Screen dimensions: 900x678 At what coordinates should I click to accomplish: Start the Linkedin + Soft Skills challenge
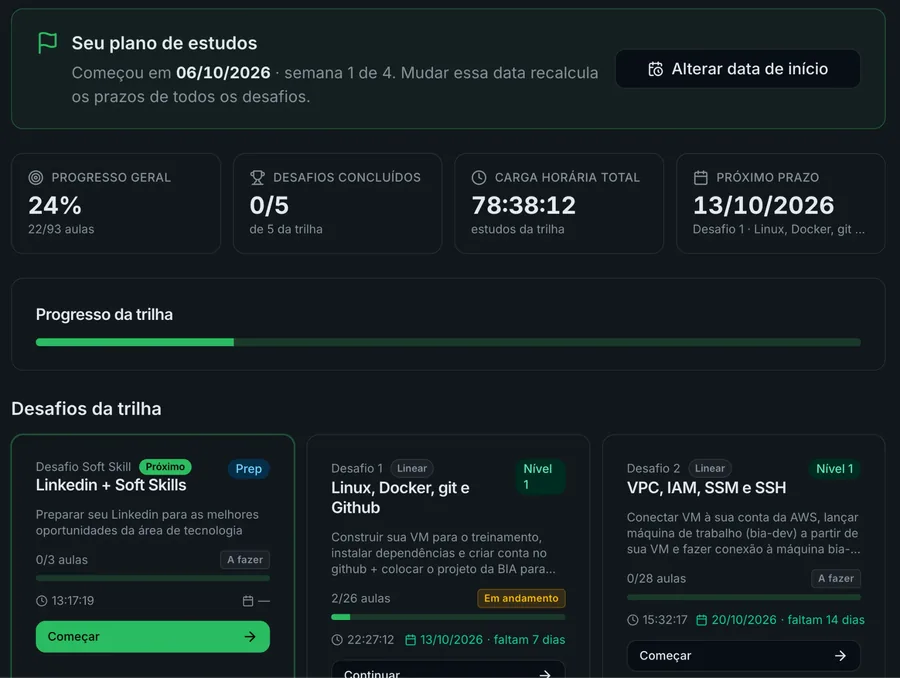pos(153,636)
